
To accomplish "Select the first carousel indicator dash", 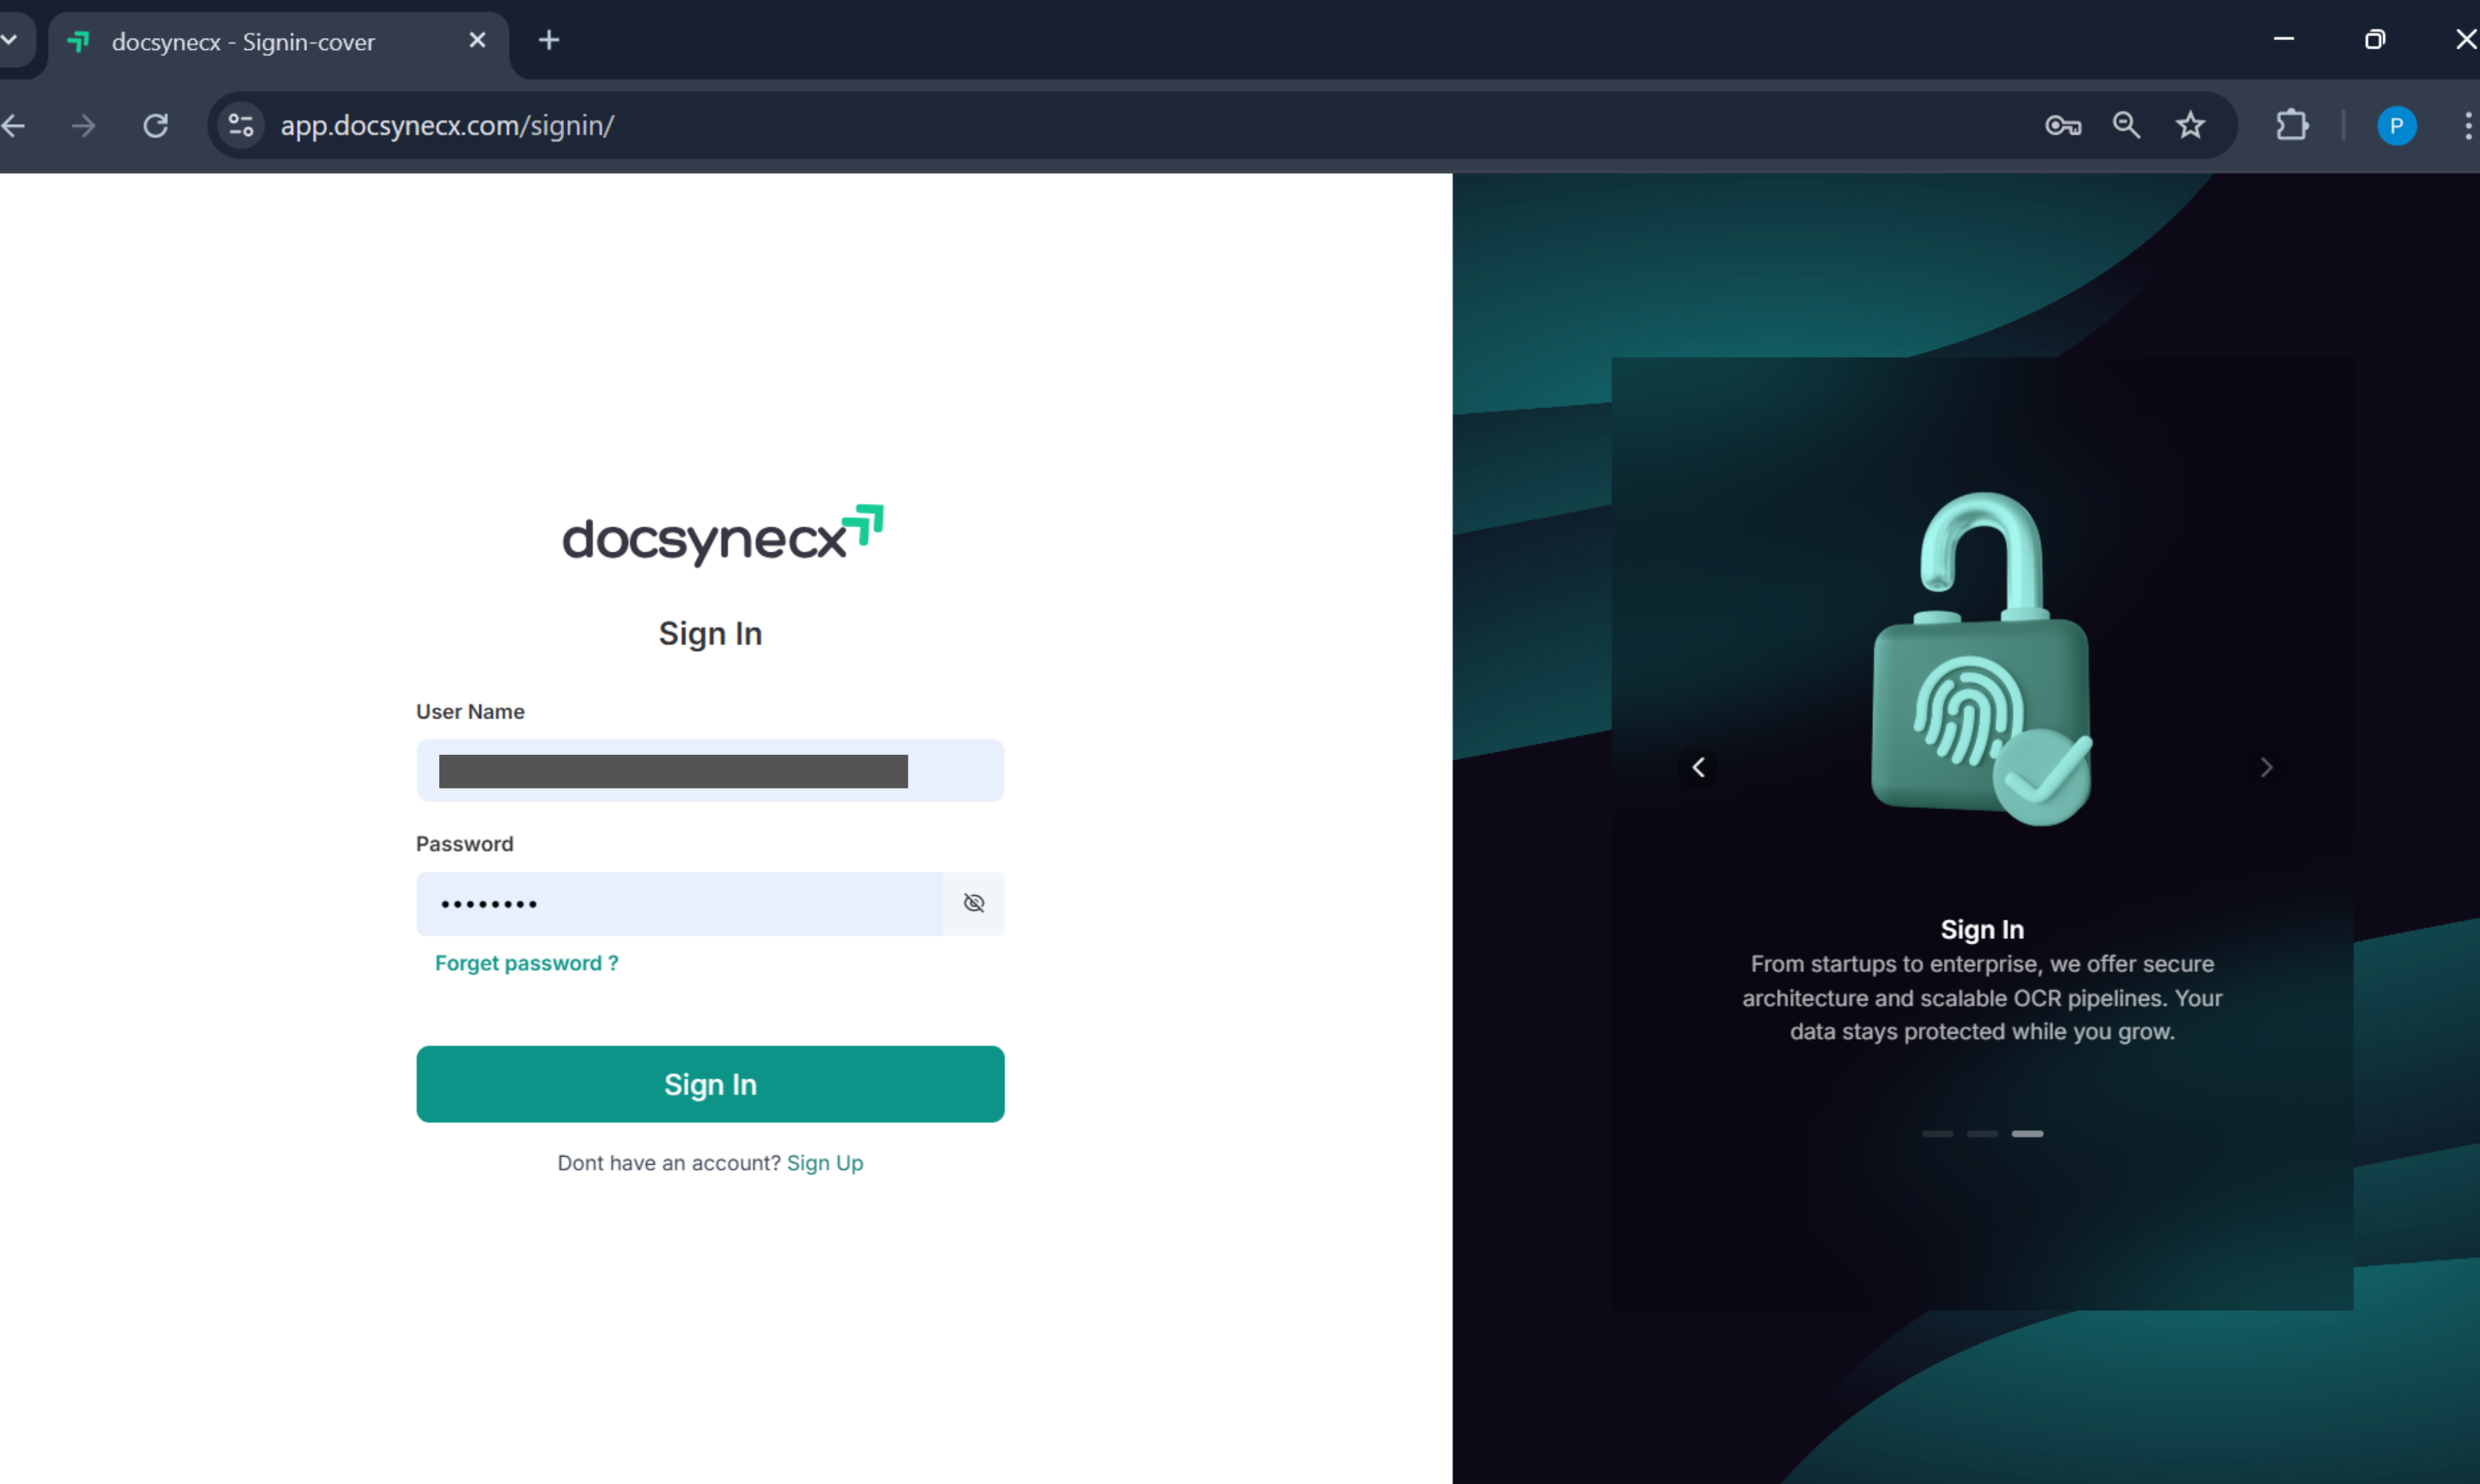I will [x=1937, y=1133].
